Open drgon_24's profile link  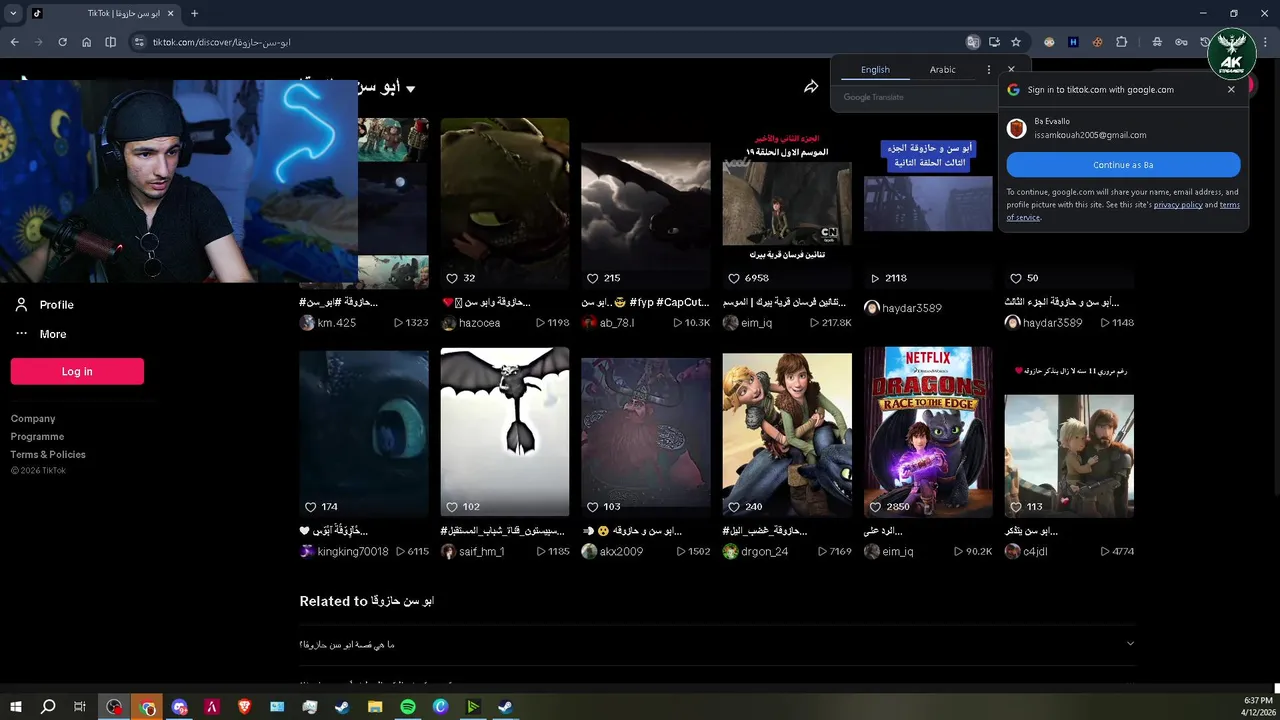pyautogui.click(x=764, y=551)
